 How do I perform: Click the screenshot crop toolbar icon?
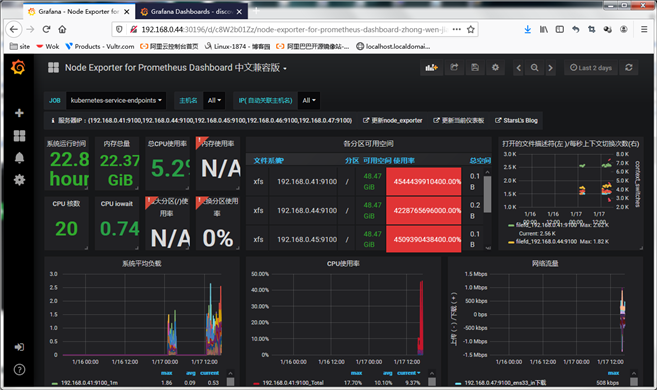coord(591,29)
